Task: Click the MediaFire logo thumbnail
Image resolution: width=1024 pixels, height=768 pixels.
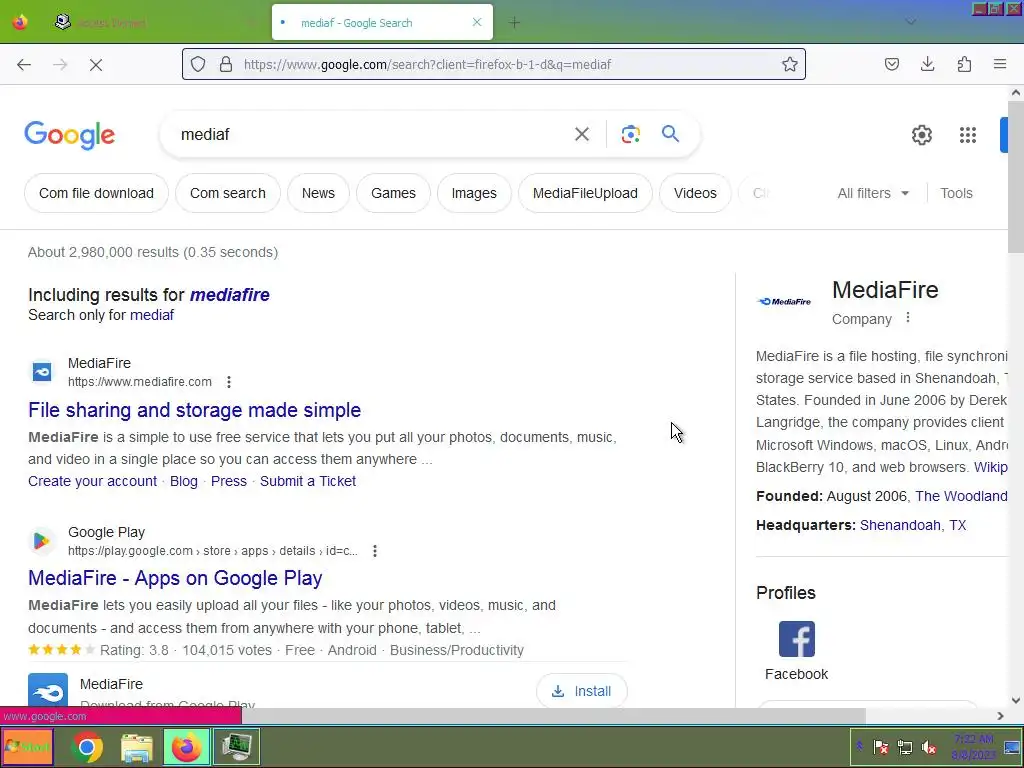Action: [784, 302]
